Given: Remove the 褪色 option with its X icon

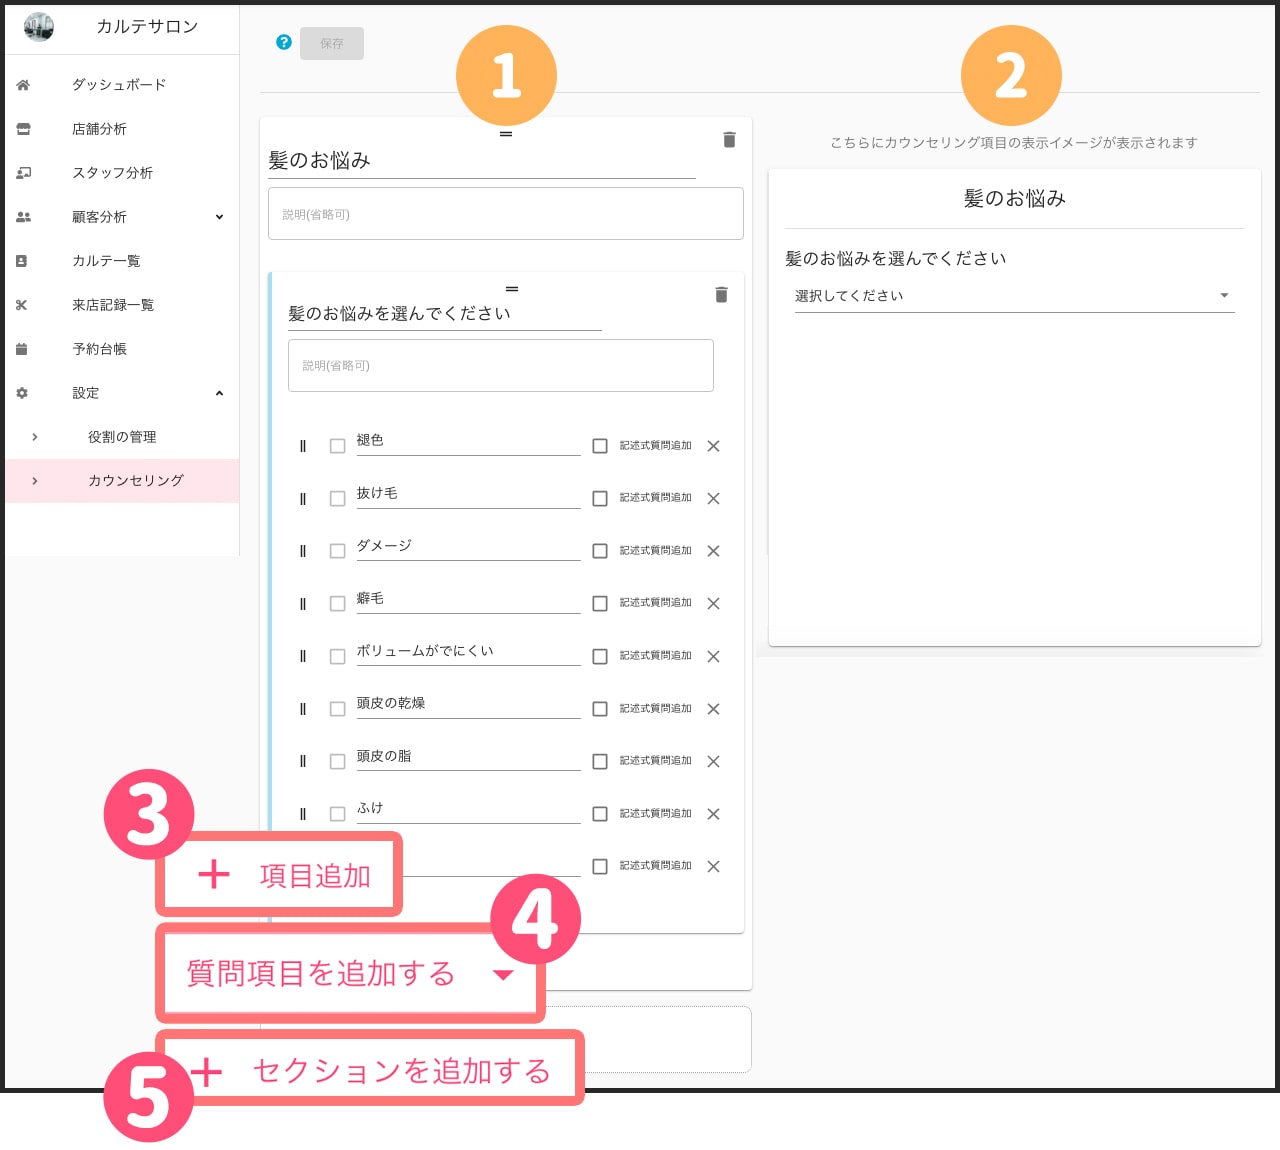Looking at the screenshot, I should point(713,446).
